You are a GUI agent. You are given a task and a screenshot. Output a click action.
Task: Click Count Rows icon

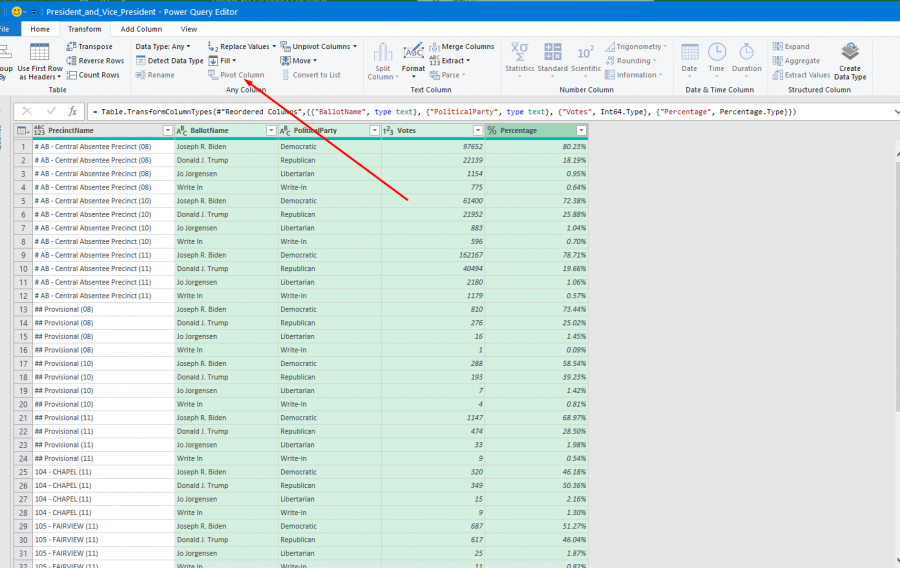71,75
